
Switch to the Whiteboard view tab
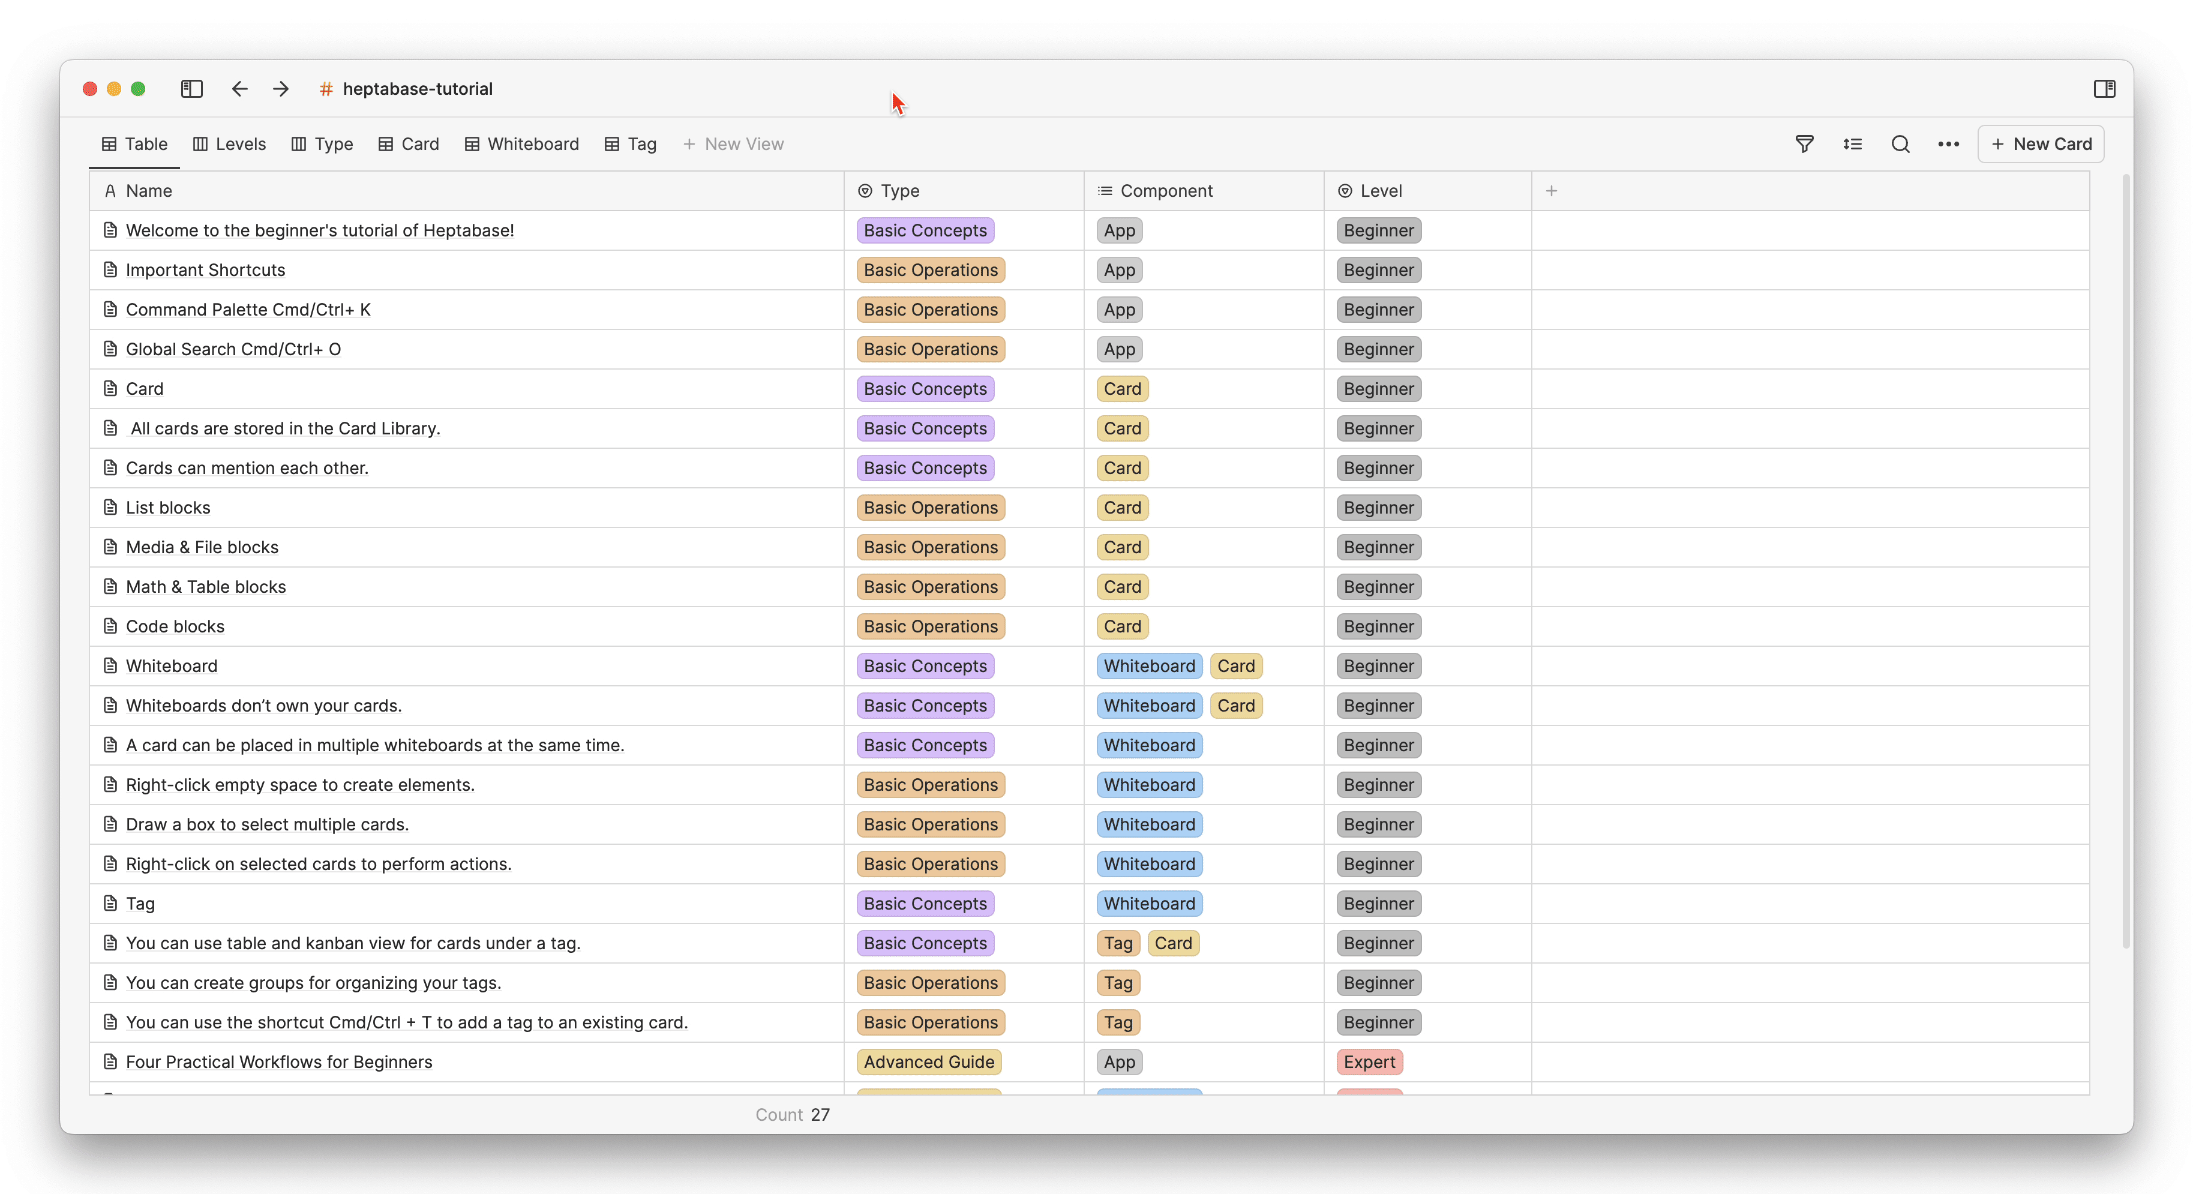tap(522, 144)
